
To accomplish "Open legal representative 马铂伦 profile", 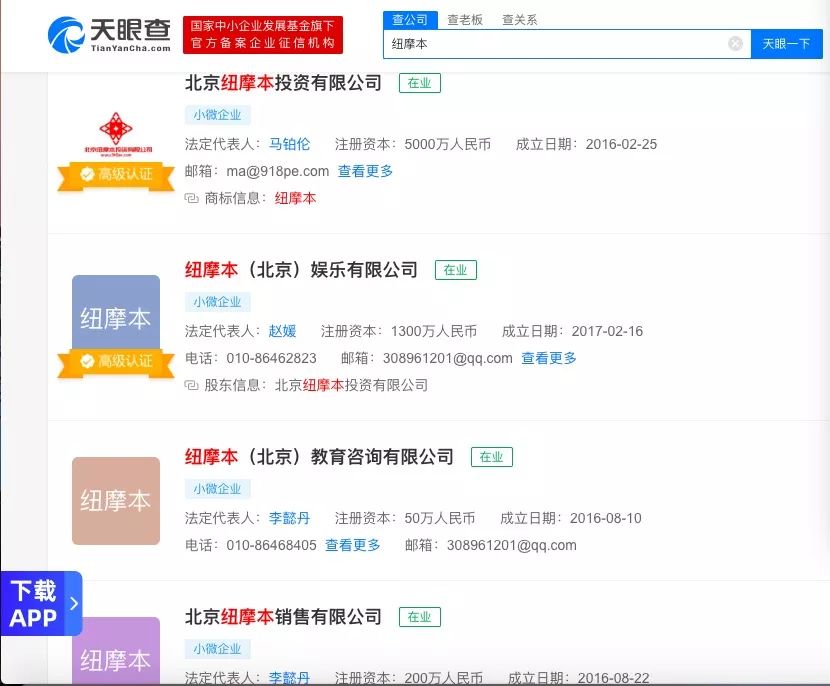I will 289,143.
